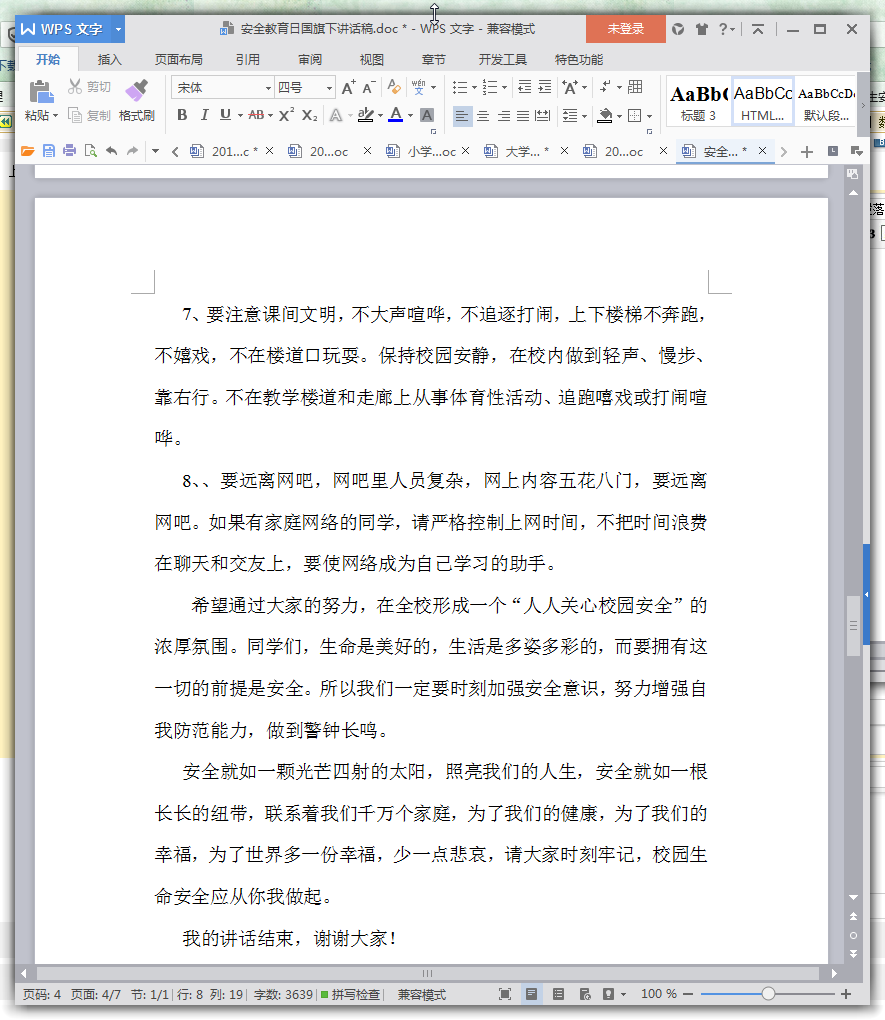
Task: Click the bulleted list icon
Action: pyautogui.click(x=460, y=87)
